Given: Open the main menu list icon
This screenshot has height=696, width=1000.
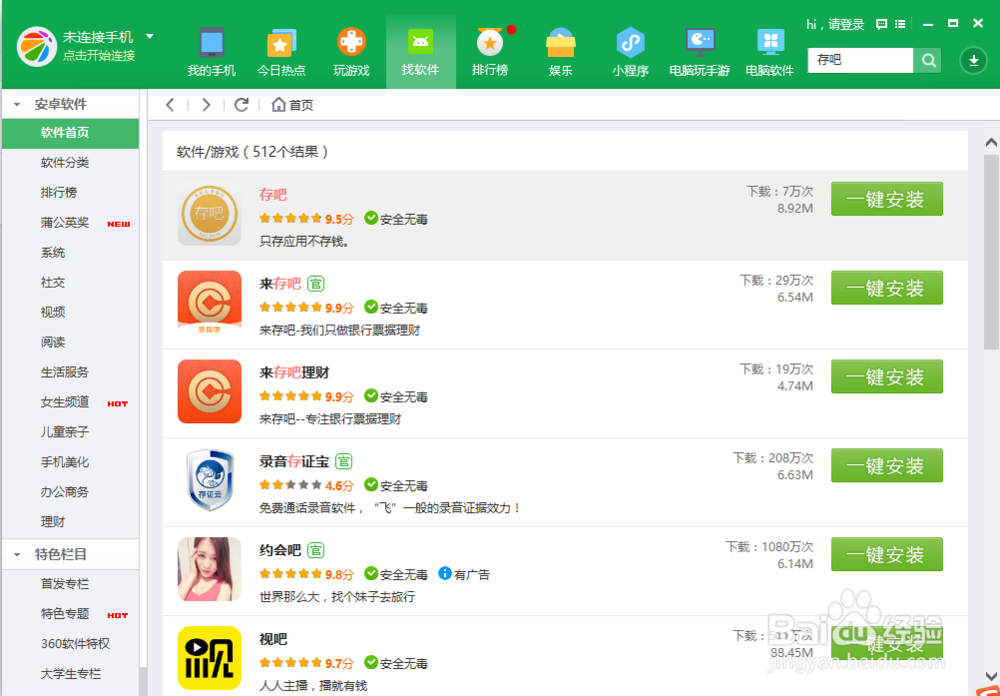Looking at the screenshot, I should click(900, 24).
